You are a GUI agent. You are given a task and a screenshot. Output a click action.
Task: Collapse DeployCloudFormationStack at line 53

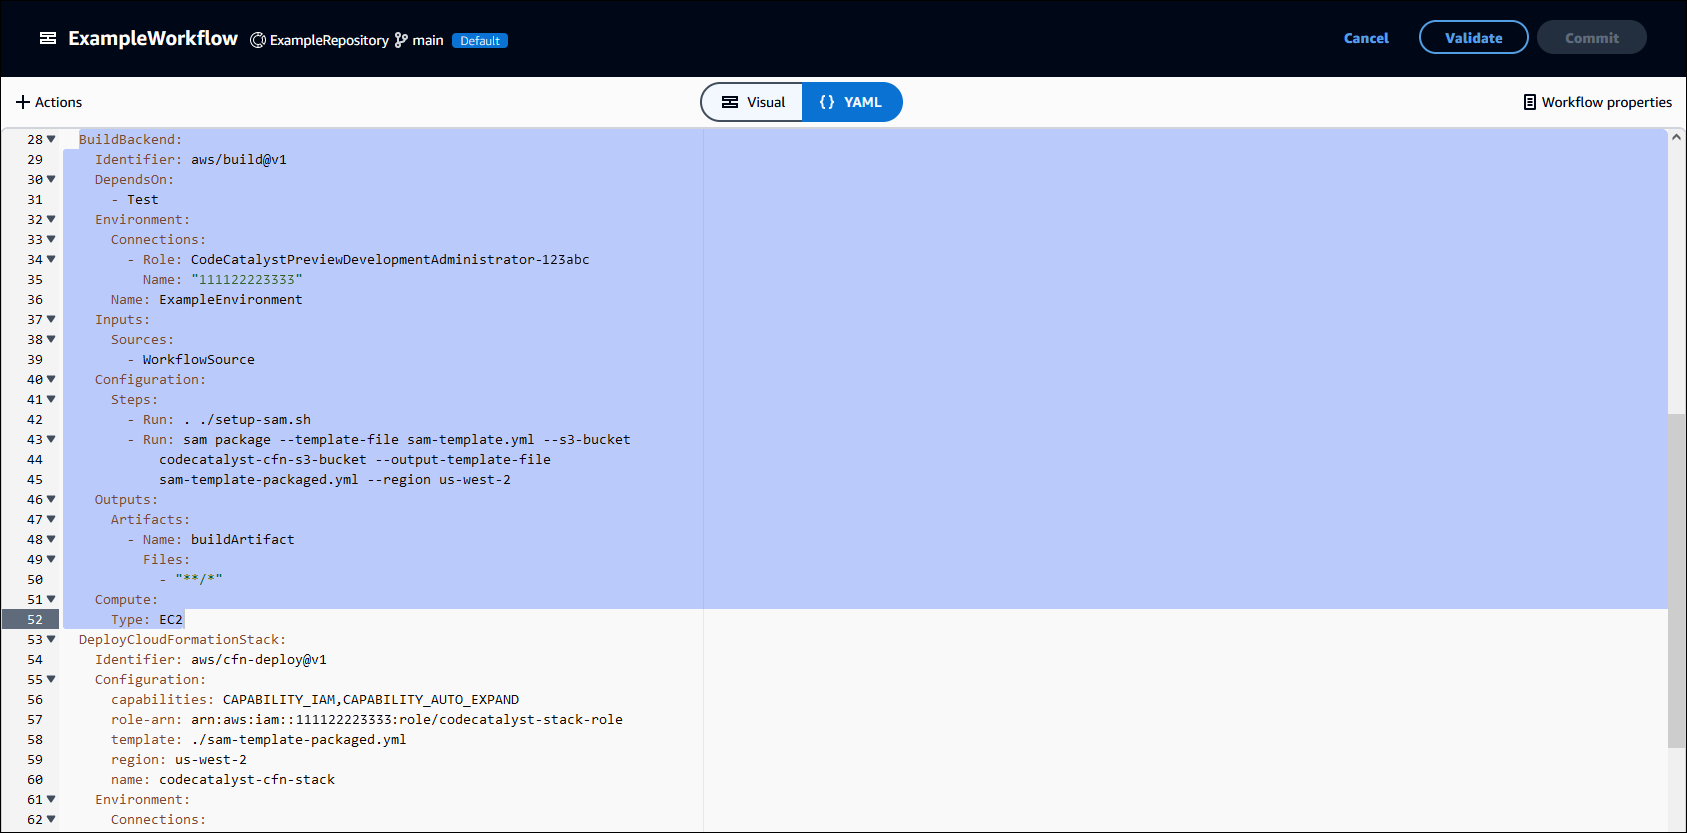[x=51, y=639]
